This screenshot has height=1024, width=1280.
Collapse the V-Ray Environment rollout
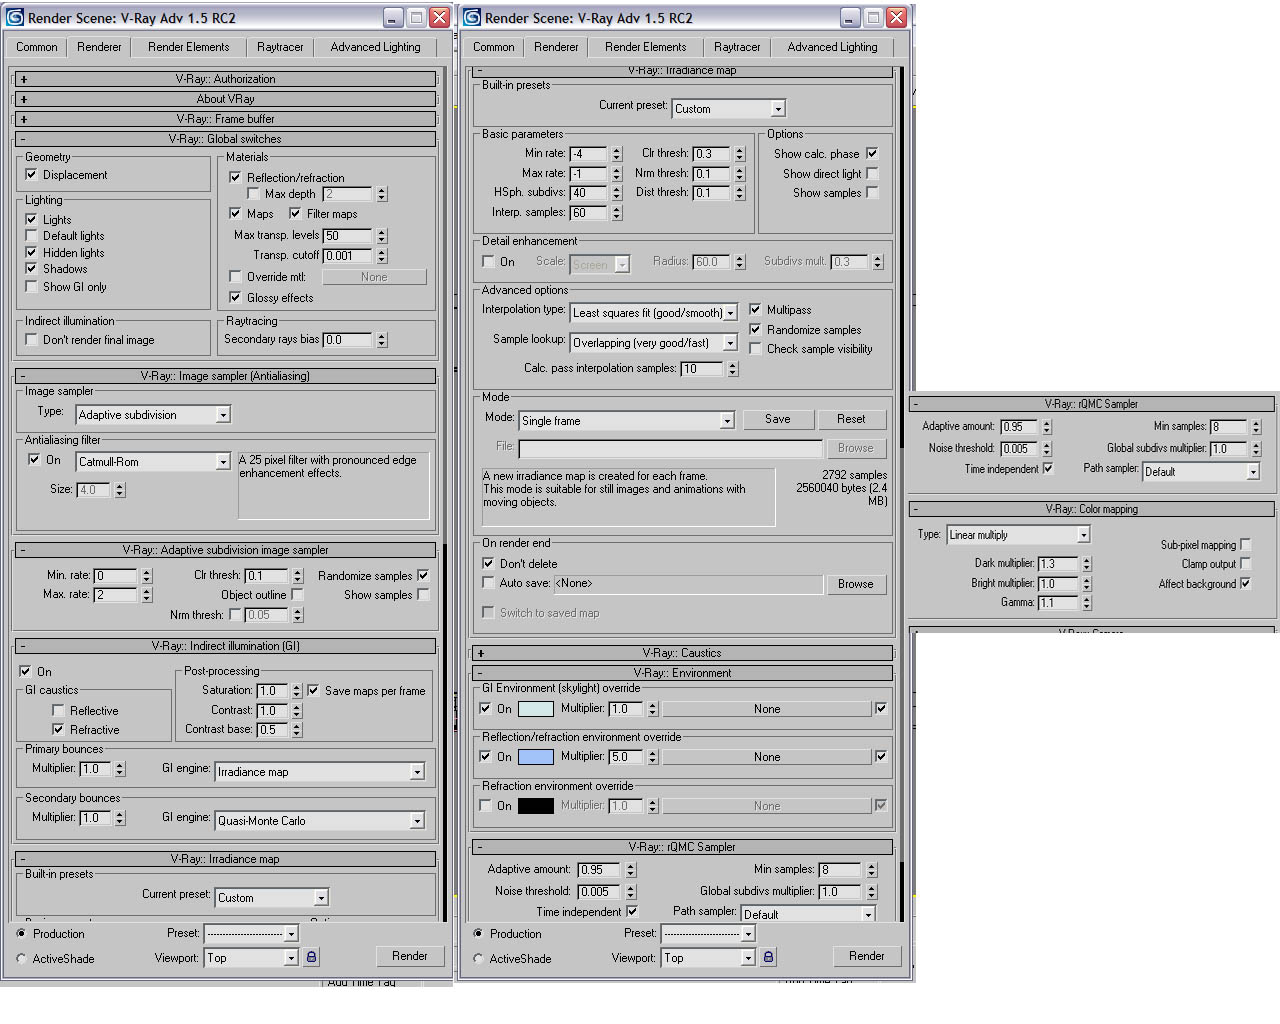682,673
